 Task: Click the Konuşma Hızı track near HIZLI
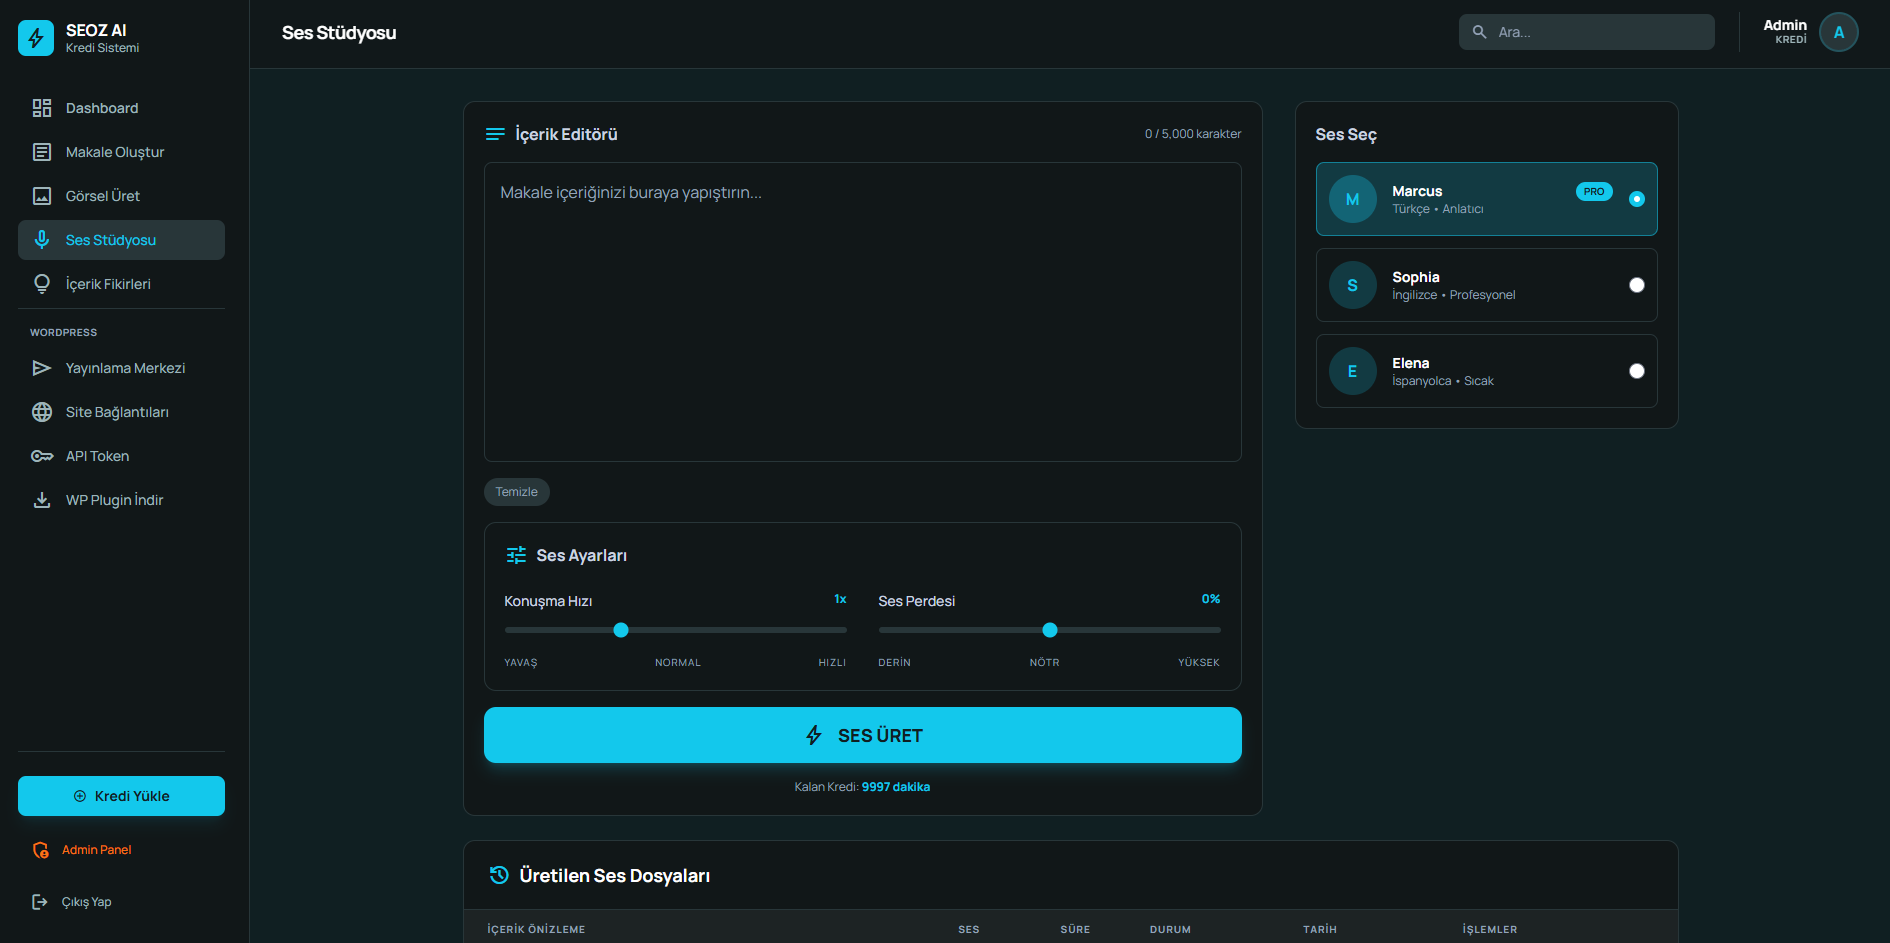[x=830, y=630]
